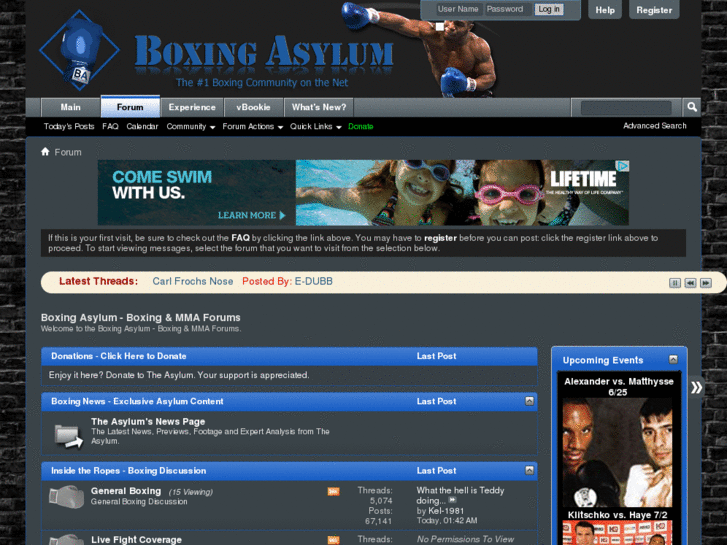The image size is (727, 545).
Task: Open Today's Posts link
Action: click(69, 126)
